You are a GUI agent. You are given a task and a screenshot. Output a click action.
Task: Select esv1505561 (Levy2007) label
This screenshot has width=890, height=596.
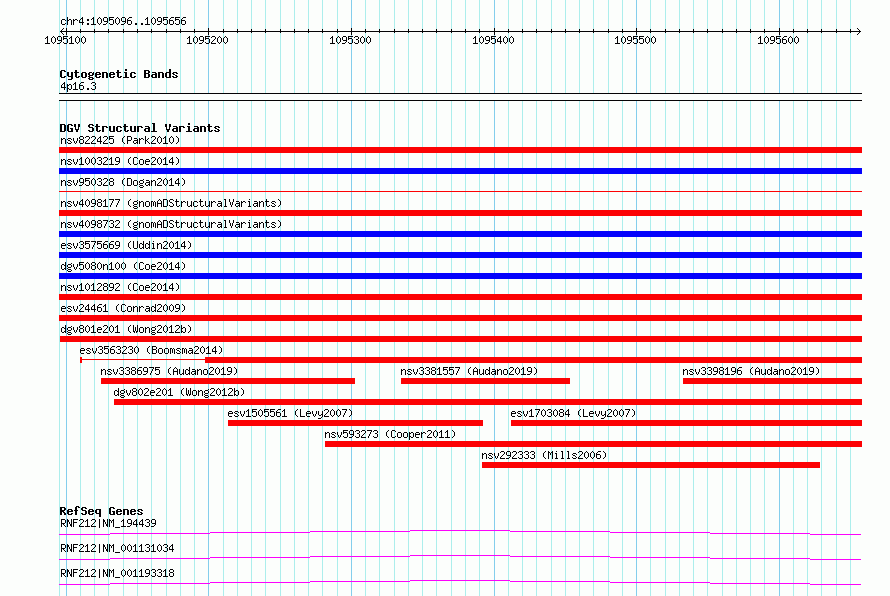click(x=290, y=413)
